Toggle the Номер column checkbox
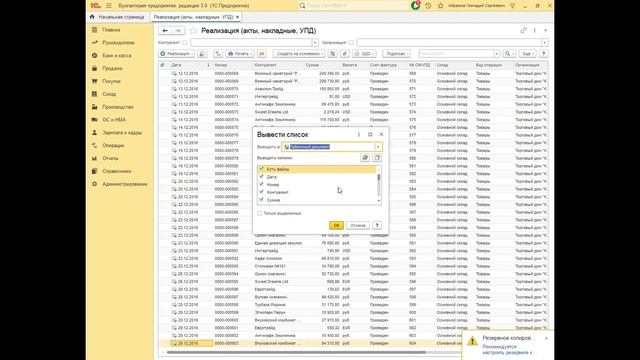Screen dimensions: 640x360 click(x=262, y=184)
